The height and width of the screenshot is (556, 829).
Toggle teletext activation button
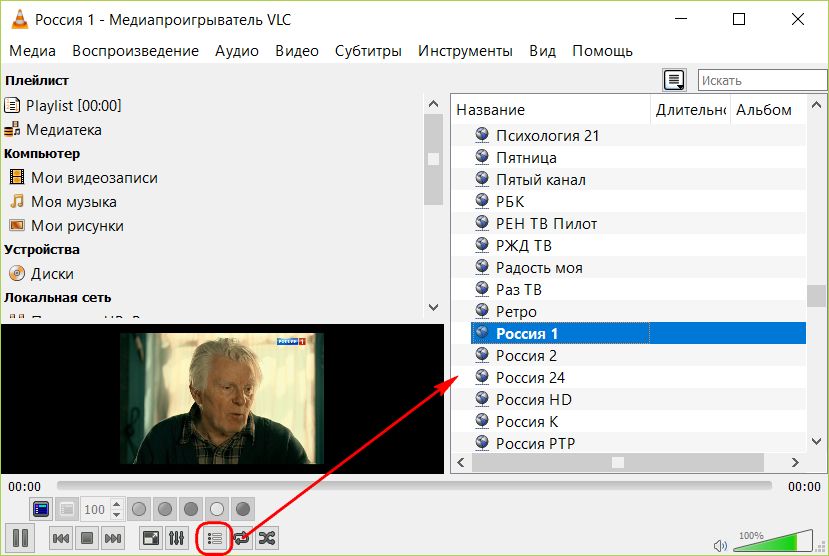tap(41, 509)
